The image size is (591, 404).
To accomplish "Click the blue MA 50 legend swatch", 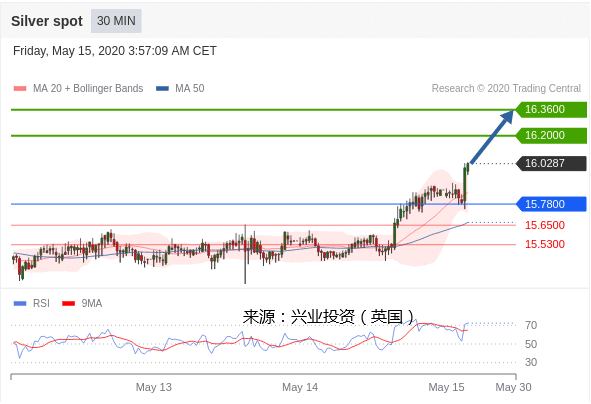I will point(162,89).
